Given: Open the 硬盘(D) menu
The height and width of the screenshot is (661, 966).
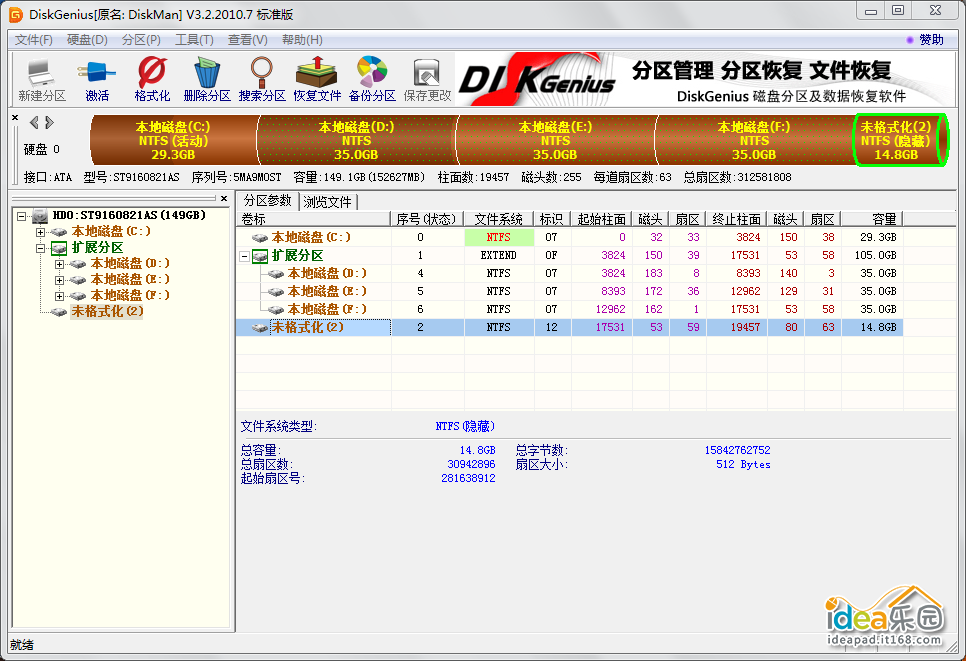Looking at the screenshot, I should 87,40.
